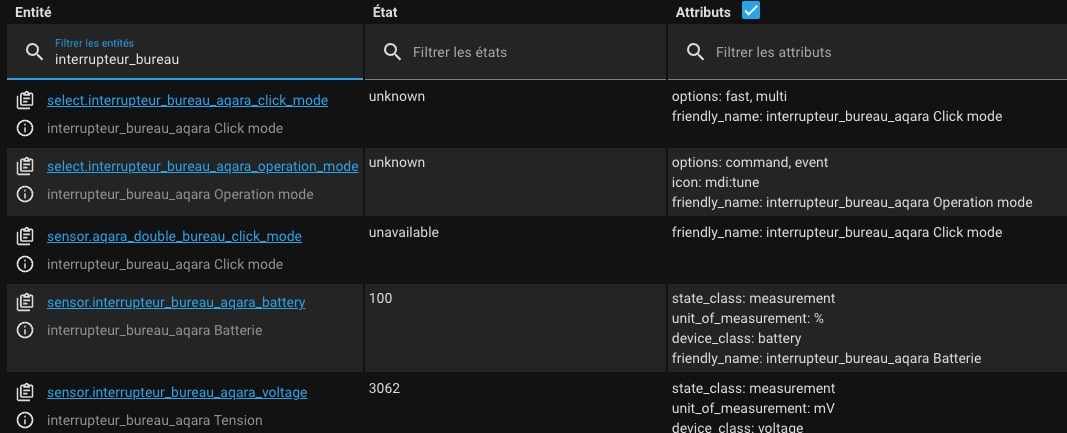Show info for aqara Operation mode entity
Viewport: 1067px width, 433px height.
point(25,194)
